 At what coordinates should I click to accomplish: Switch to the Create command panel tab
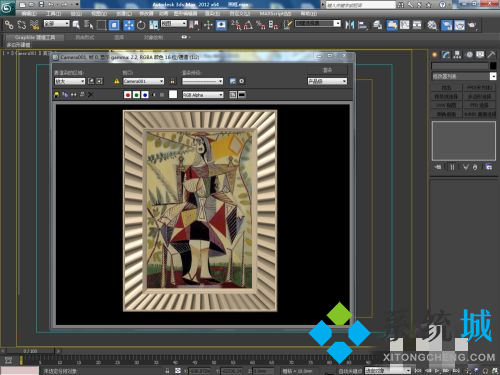coord(435,55)
